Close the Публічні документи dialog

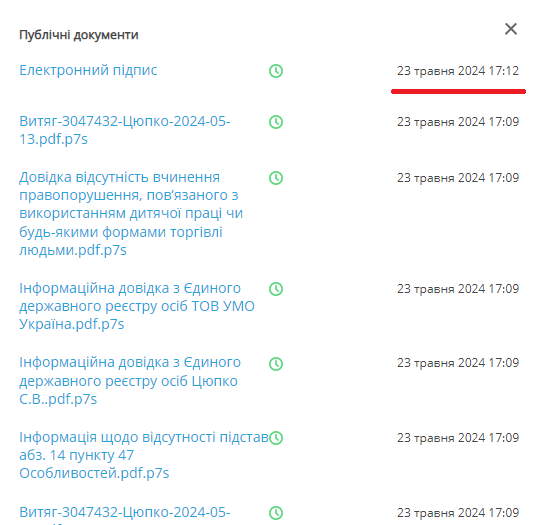coord(511,29)
